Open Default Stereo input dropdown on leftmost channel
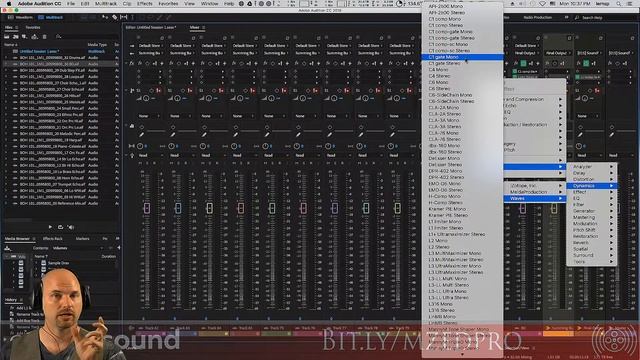This screenshot has height=360, width=640. point(150,46)
